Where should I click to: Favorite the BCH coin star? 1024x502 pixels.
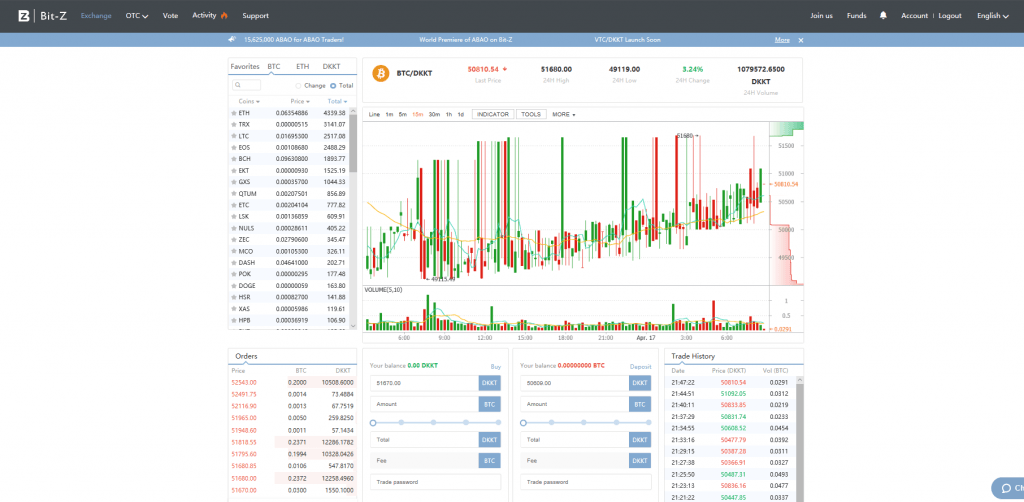pyautogui.click(x=233, y=159)
